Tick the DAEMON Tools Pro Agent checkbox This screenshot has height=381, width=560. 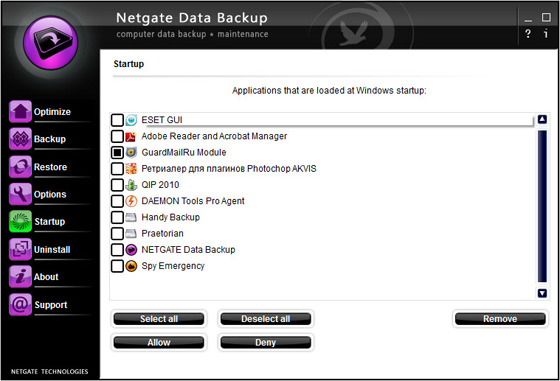pyautogui.click(x=117, y=201)
